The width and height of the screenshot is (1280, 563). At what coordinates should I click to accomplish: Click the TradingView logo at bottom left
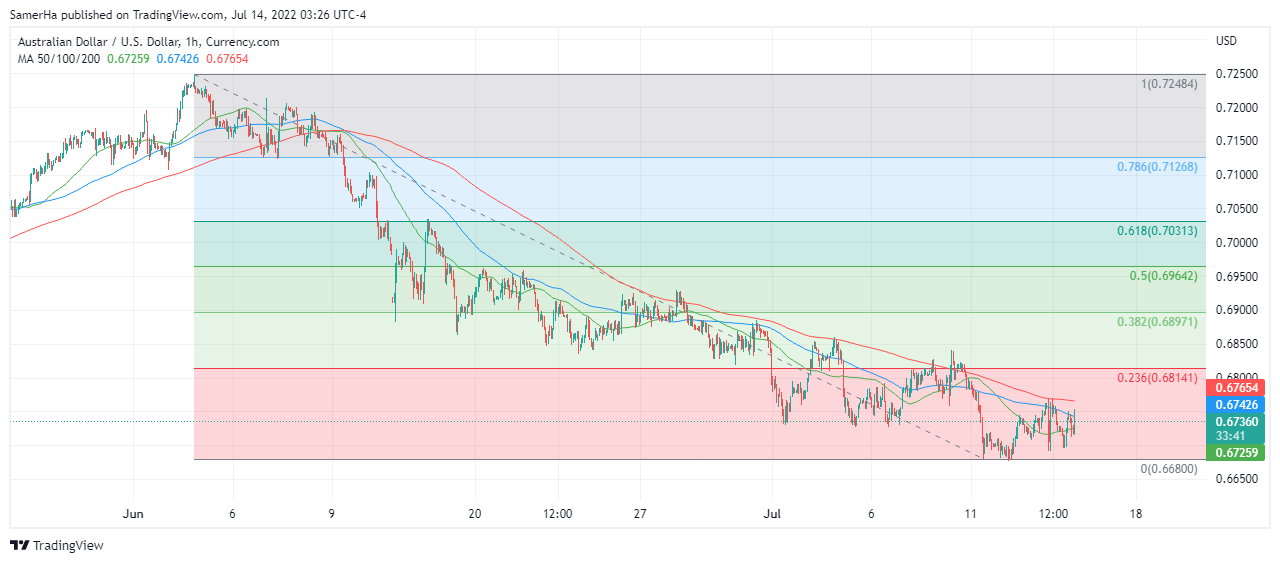57,545
